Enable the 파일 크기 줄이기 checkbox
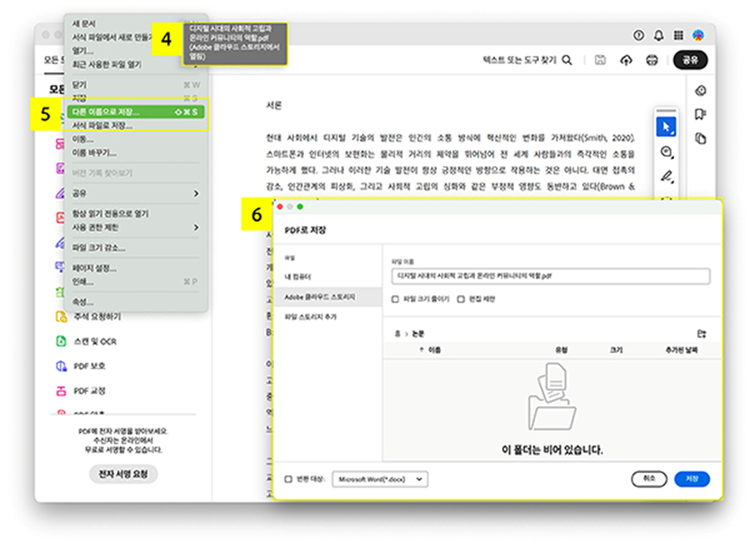Viewport: 750px width, 548px height. tap(395, 299)
